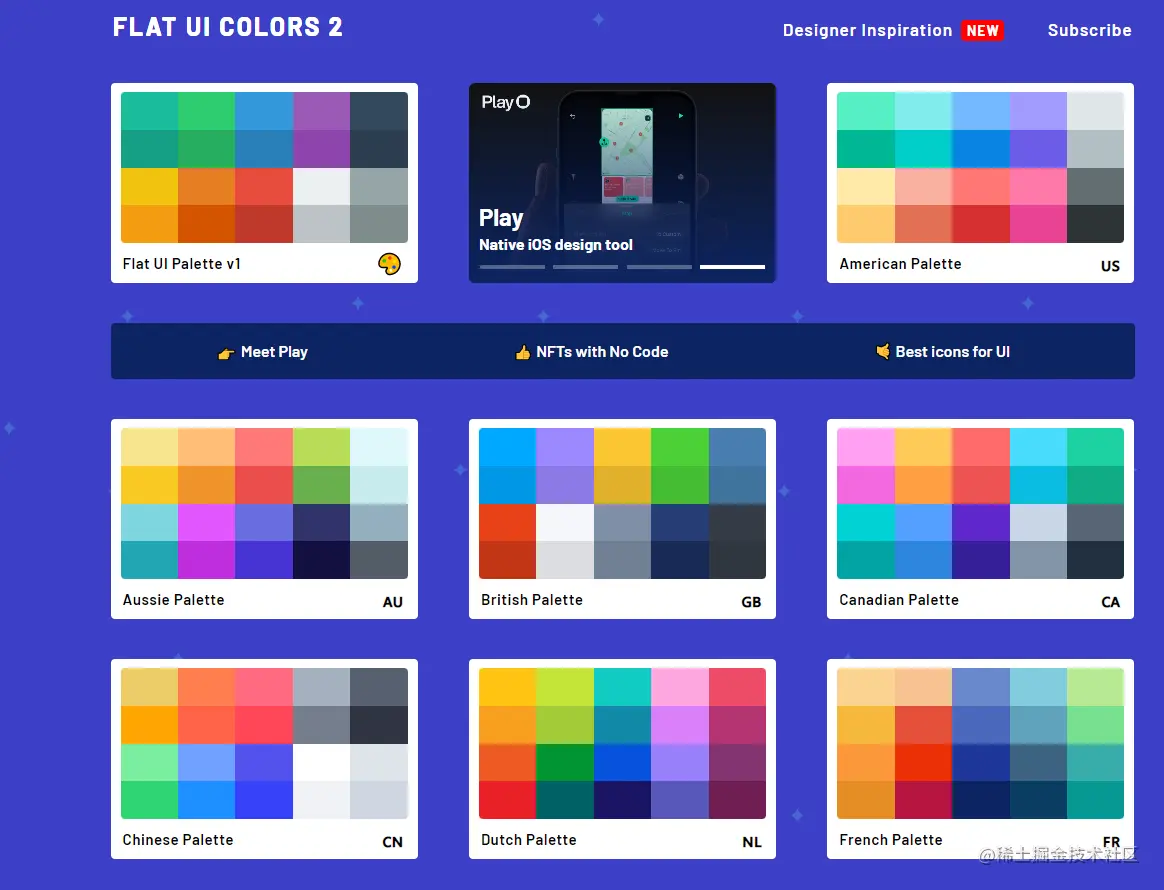Select the fourth carousel indicator in the Play ad

pos(732,266)
